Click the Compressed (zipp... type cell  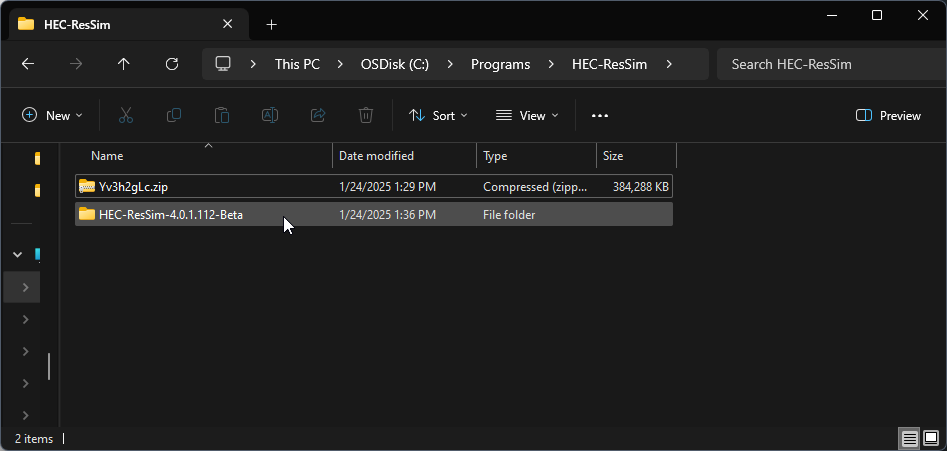534,187
